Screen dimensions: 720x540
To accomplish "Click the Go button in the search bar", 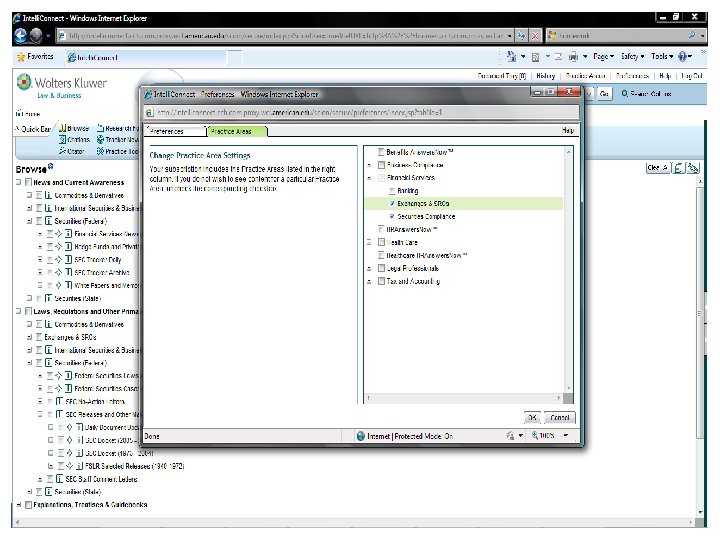I will coord(604,94).
